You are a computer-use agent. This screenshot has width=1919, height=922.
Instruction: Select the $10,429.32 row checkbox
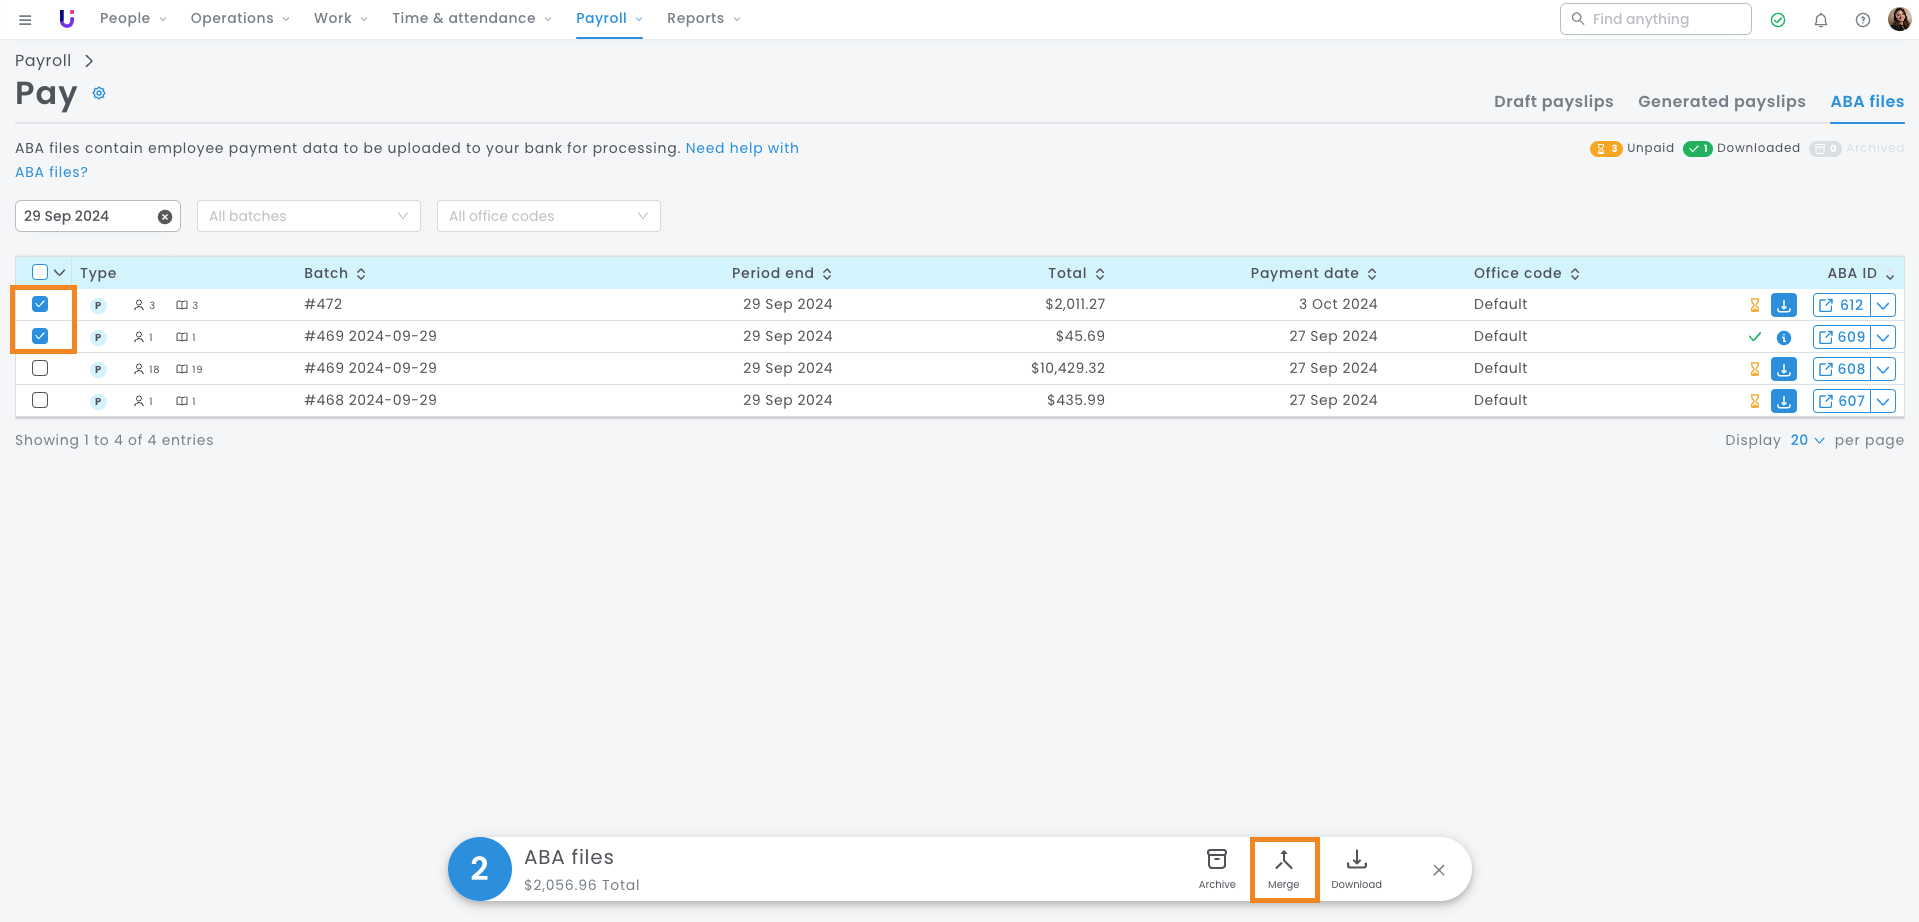pos(40,368)
